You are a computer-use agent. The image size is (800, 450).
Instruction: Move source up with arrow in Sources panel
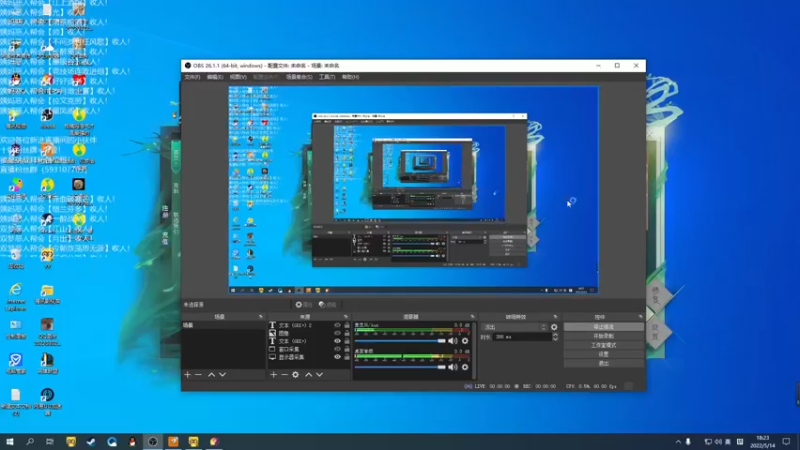tap(309, 374)
